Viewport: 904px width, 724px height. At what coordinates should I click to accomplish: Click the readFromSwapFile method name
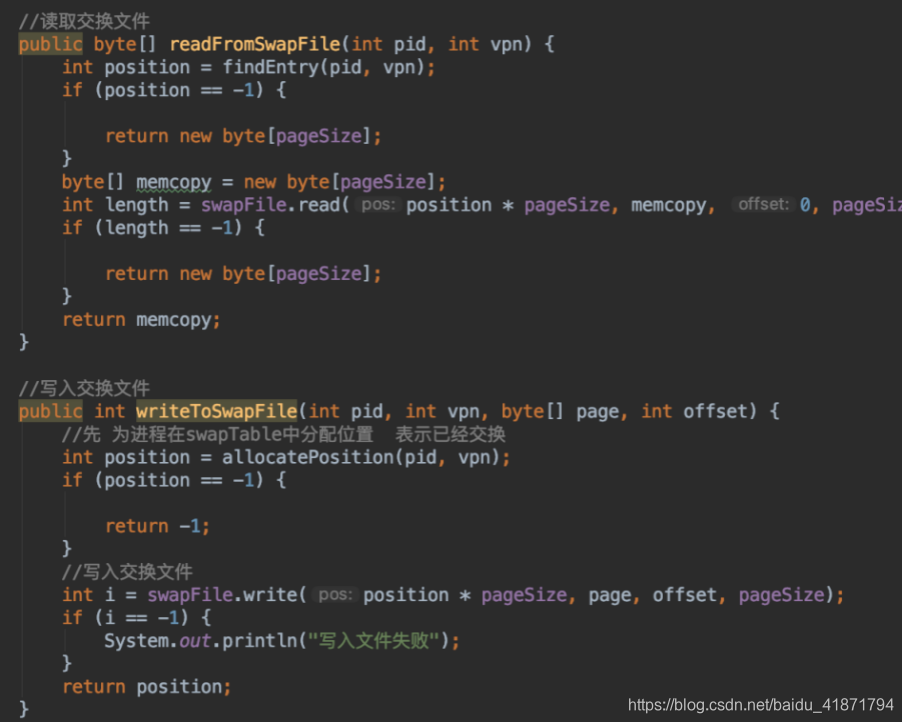pos(255,44)
